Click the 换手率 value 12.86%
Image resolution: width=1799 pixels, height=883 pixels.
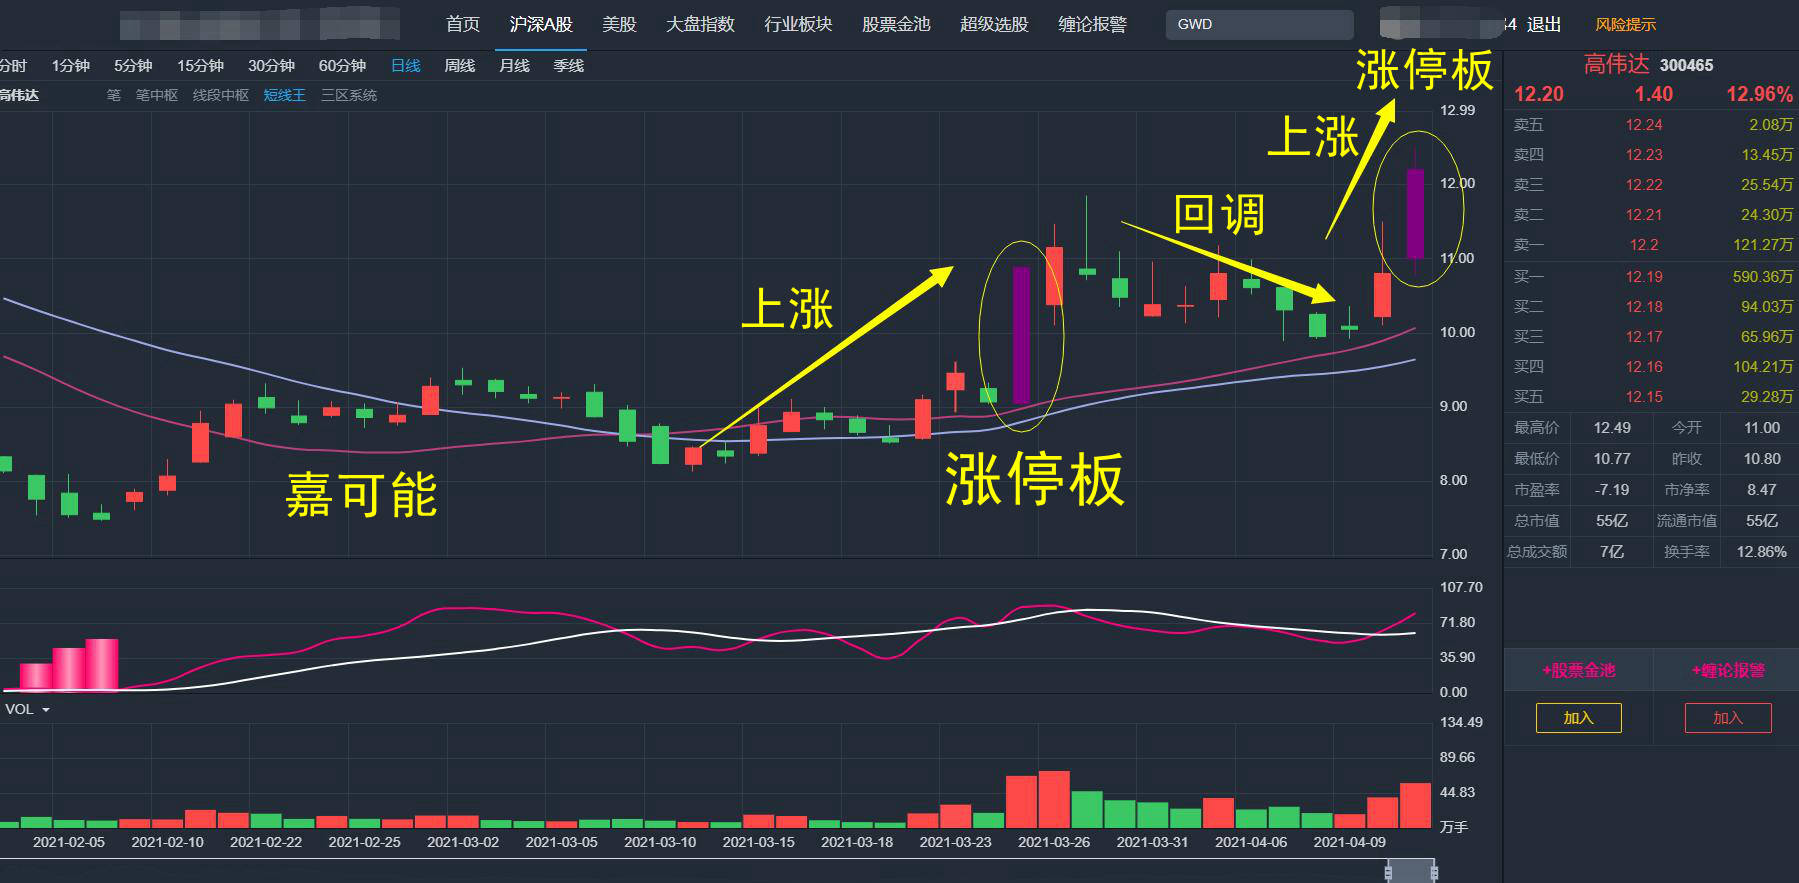(x=1762, y=552)
